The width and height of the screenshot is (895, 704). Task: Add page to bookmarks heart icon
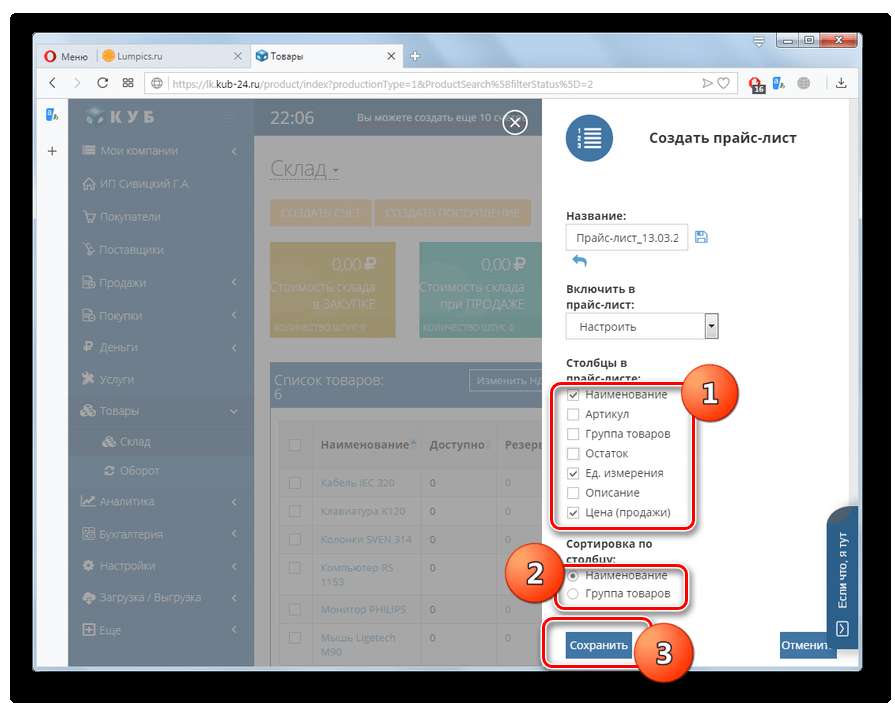click(x=723, y=83)
